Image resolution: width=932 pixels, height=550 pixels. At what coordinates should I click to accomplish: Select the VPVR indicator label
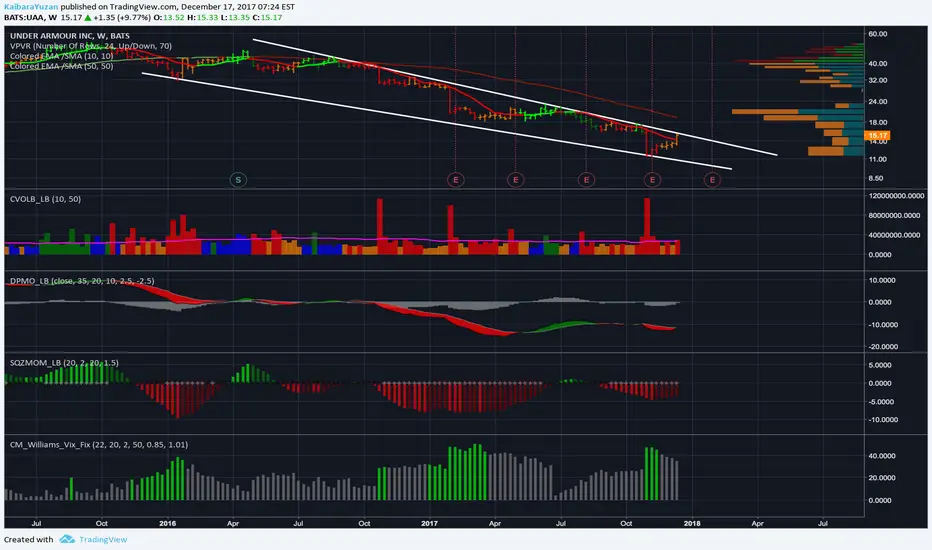point(91,46)
